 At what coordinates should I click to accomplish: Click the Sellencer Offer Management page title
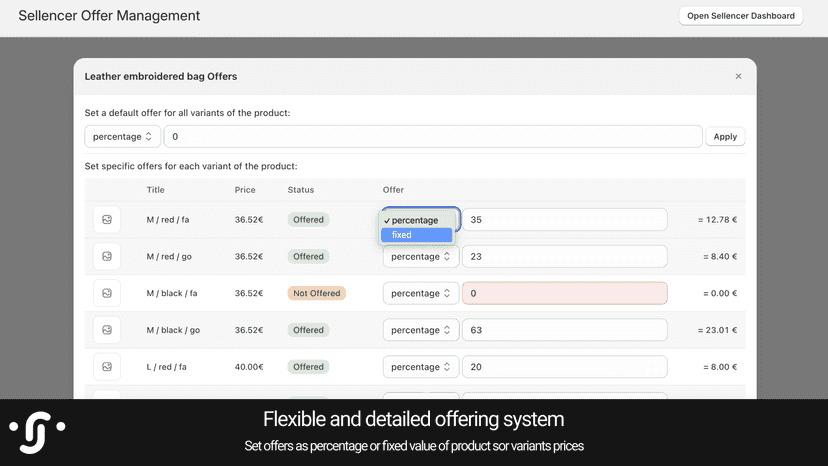pos(109,16)
